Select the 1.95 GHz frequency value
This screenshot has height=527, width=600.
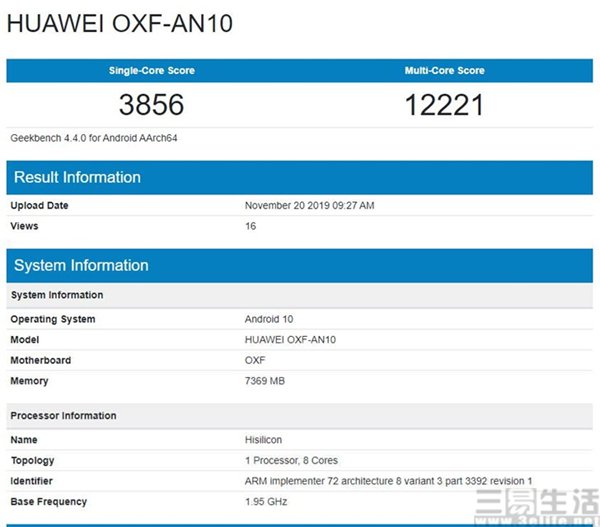click(266, 502)
